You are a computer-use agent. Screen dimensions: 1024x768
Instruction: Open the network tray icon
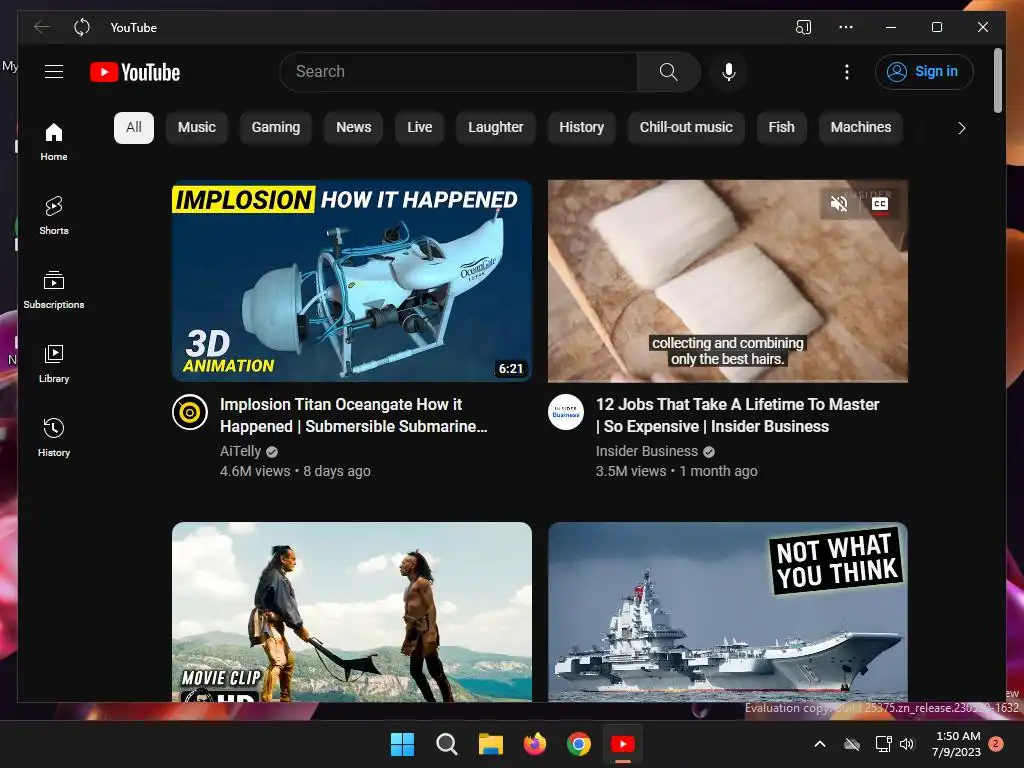883,744
